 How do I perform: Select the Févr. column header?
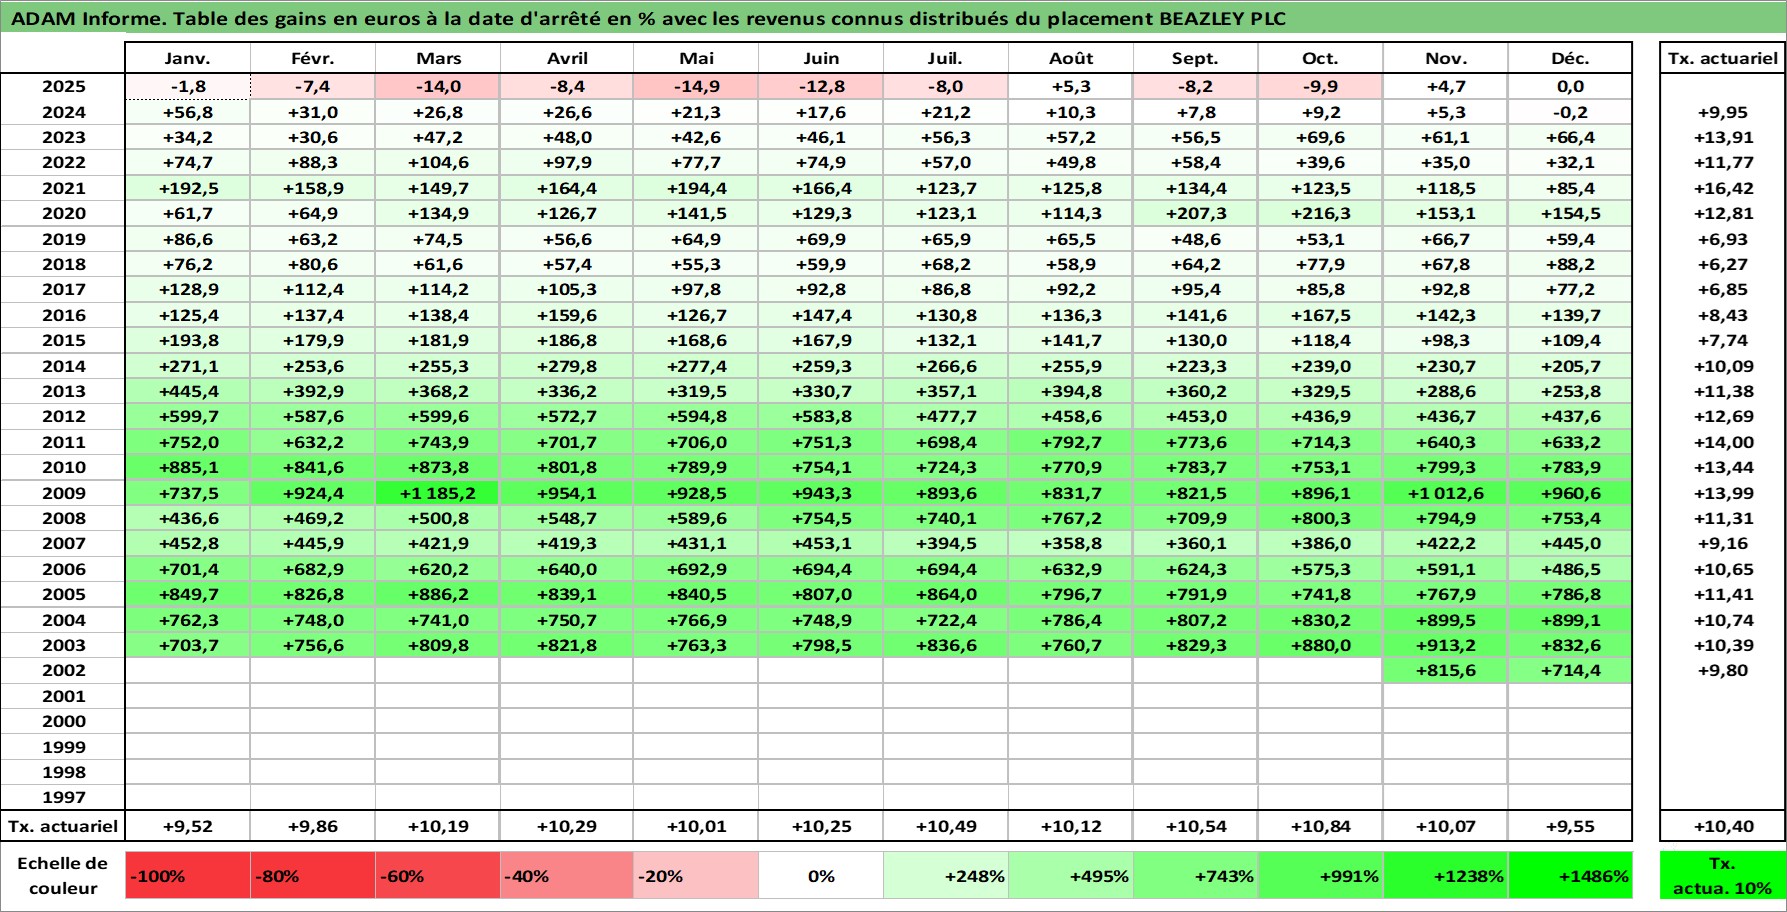312,59
